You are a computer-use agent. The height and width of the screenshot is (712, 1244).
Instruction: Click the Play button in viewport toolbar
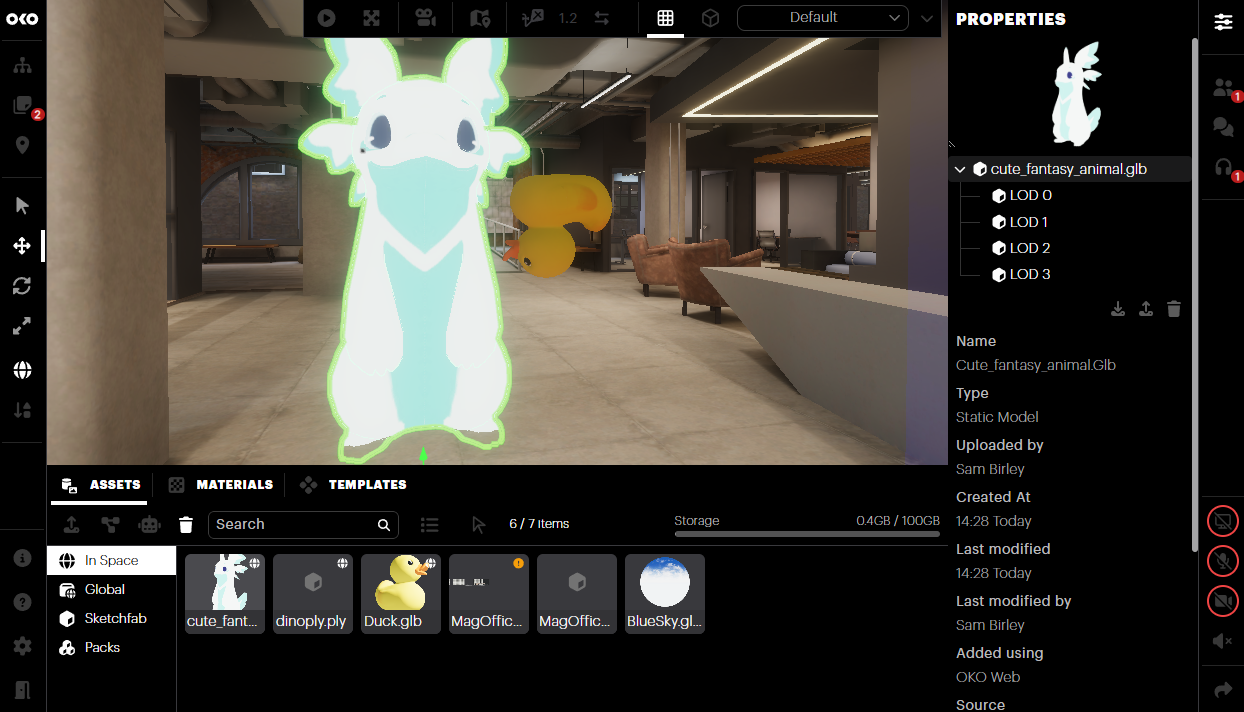point(326,18)
